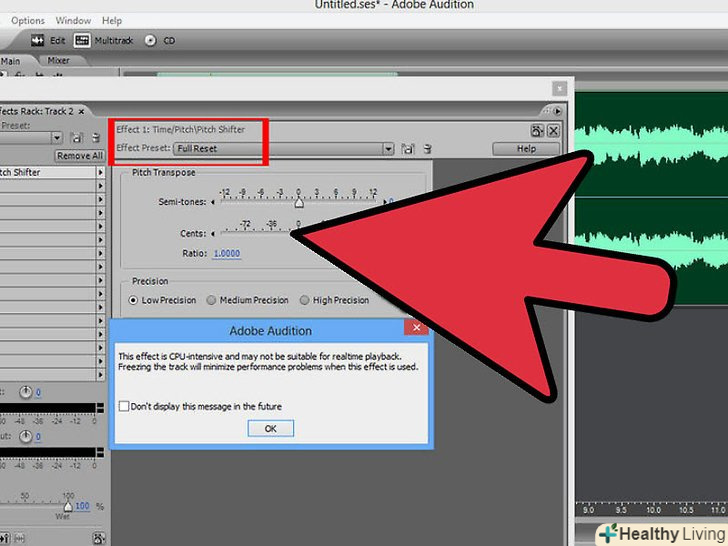The image size is (728, 546).
Task: Open the Effect Preset dropdown arrow
Action: point(388,149)
